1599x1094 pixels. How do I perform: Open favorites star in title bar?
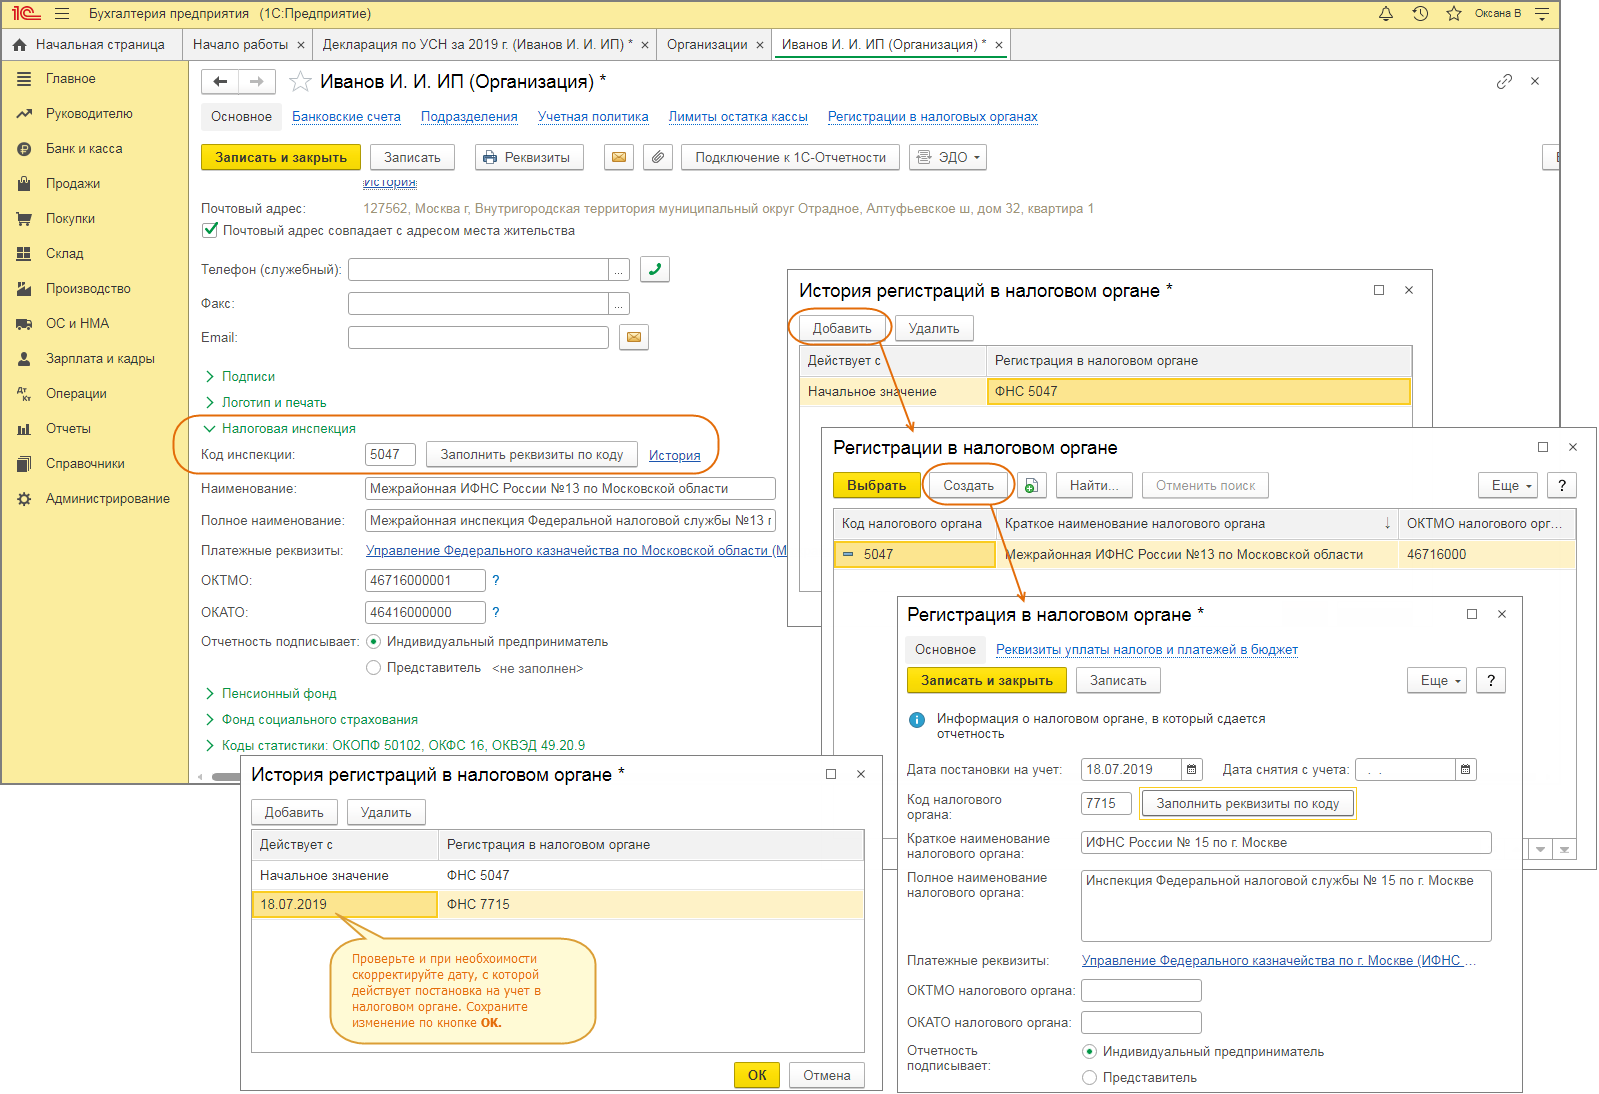(1454, 14)
